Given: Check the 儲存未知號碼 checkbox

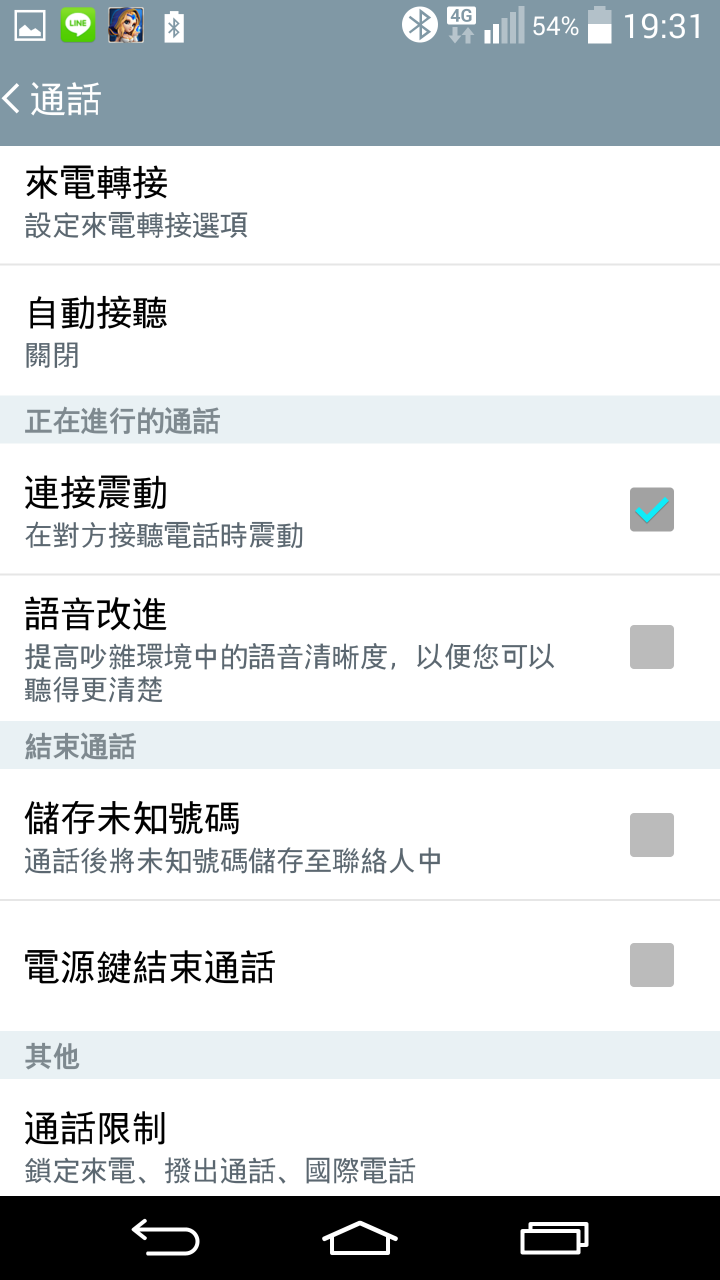Looking at the screenshot, I should 652,835.
